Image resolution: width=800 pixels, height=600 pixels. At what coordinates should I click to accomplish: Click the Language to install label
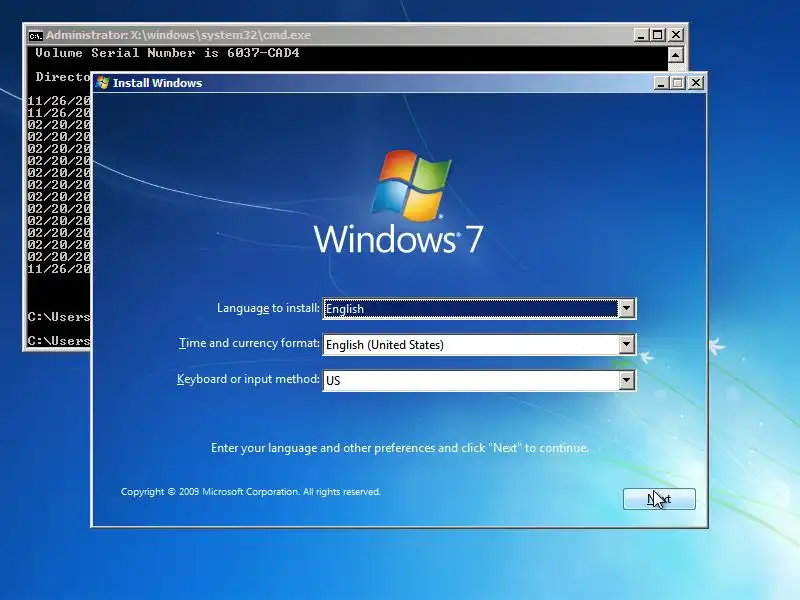coord(268,308)
